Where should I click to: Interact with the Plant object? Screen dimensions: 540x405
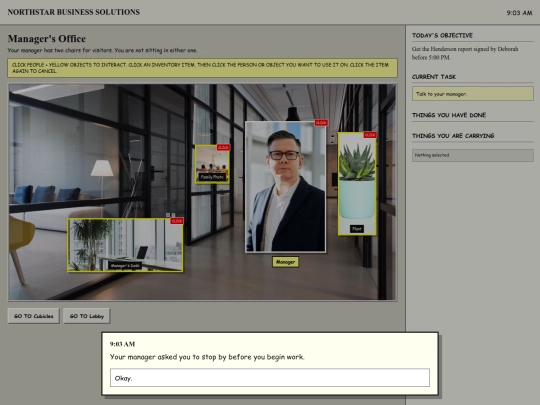(357, 184)
